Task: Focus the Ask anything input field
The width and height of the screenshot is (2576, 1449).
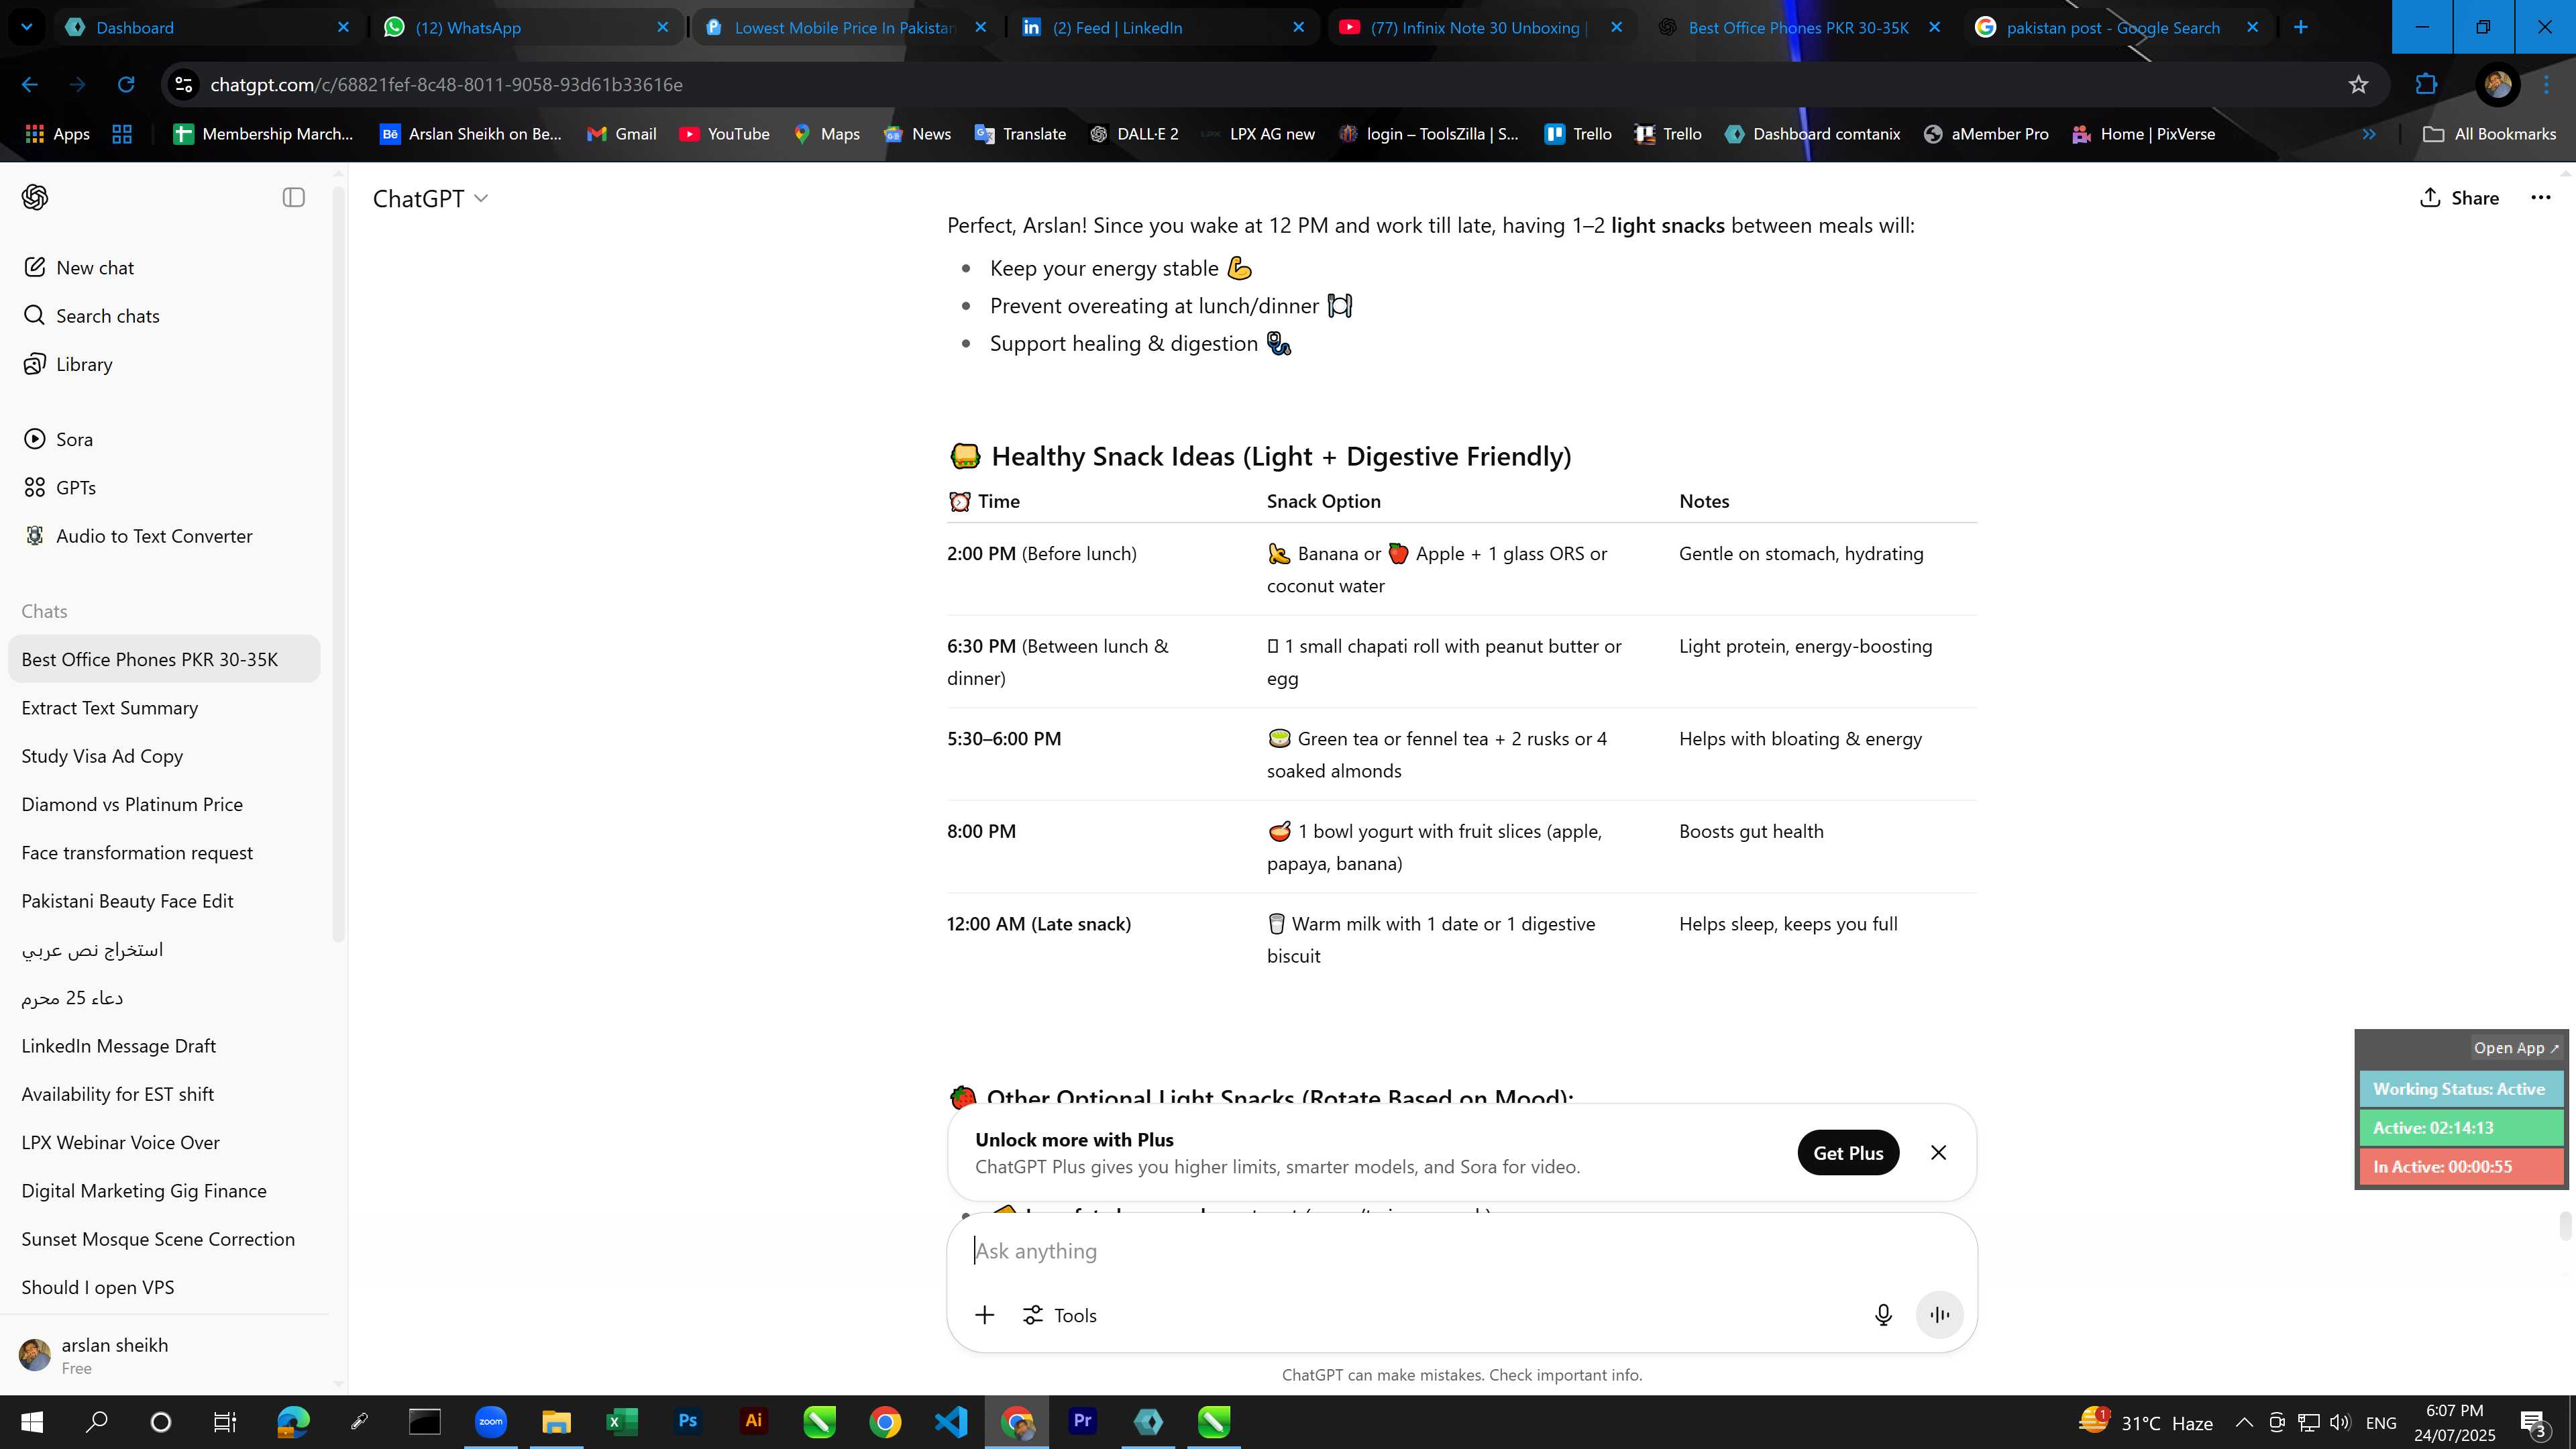Action: coord(1420,1251)
